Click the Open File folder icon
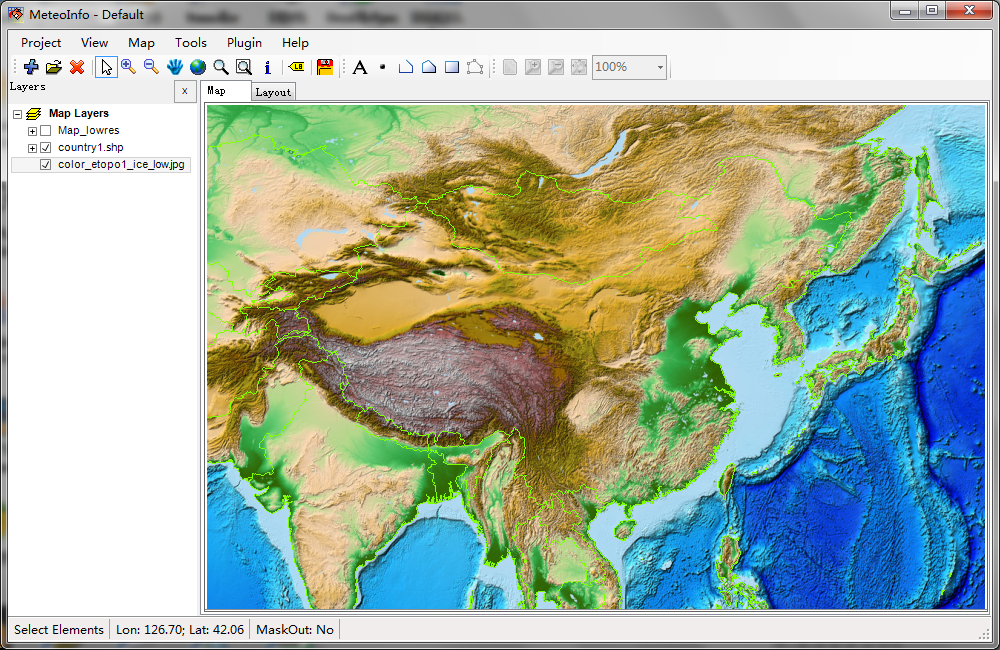Image resolution: width=1000 pixels, height=650 pixels. point(54,67)
